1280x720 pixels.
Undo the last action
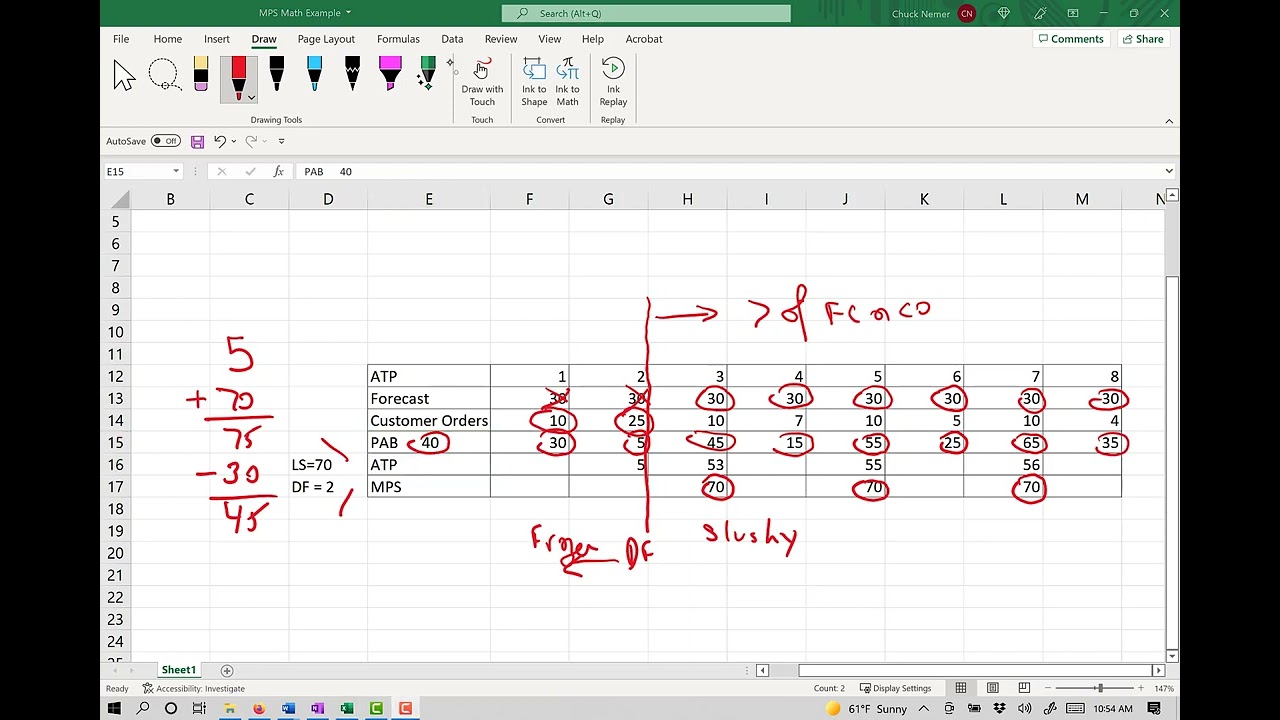pyautogui.click(x=219, y=142)
